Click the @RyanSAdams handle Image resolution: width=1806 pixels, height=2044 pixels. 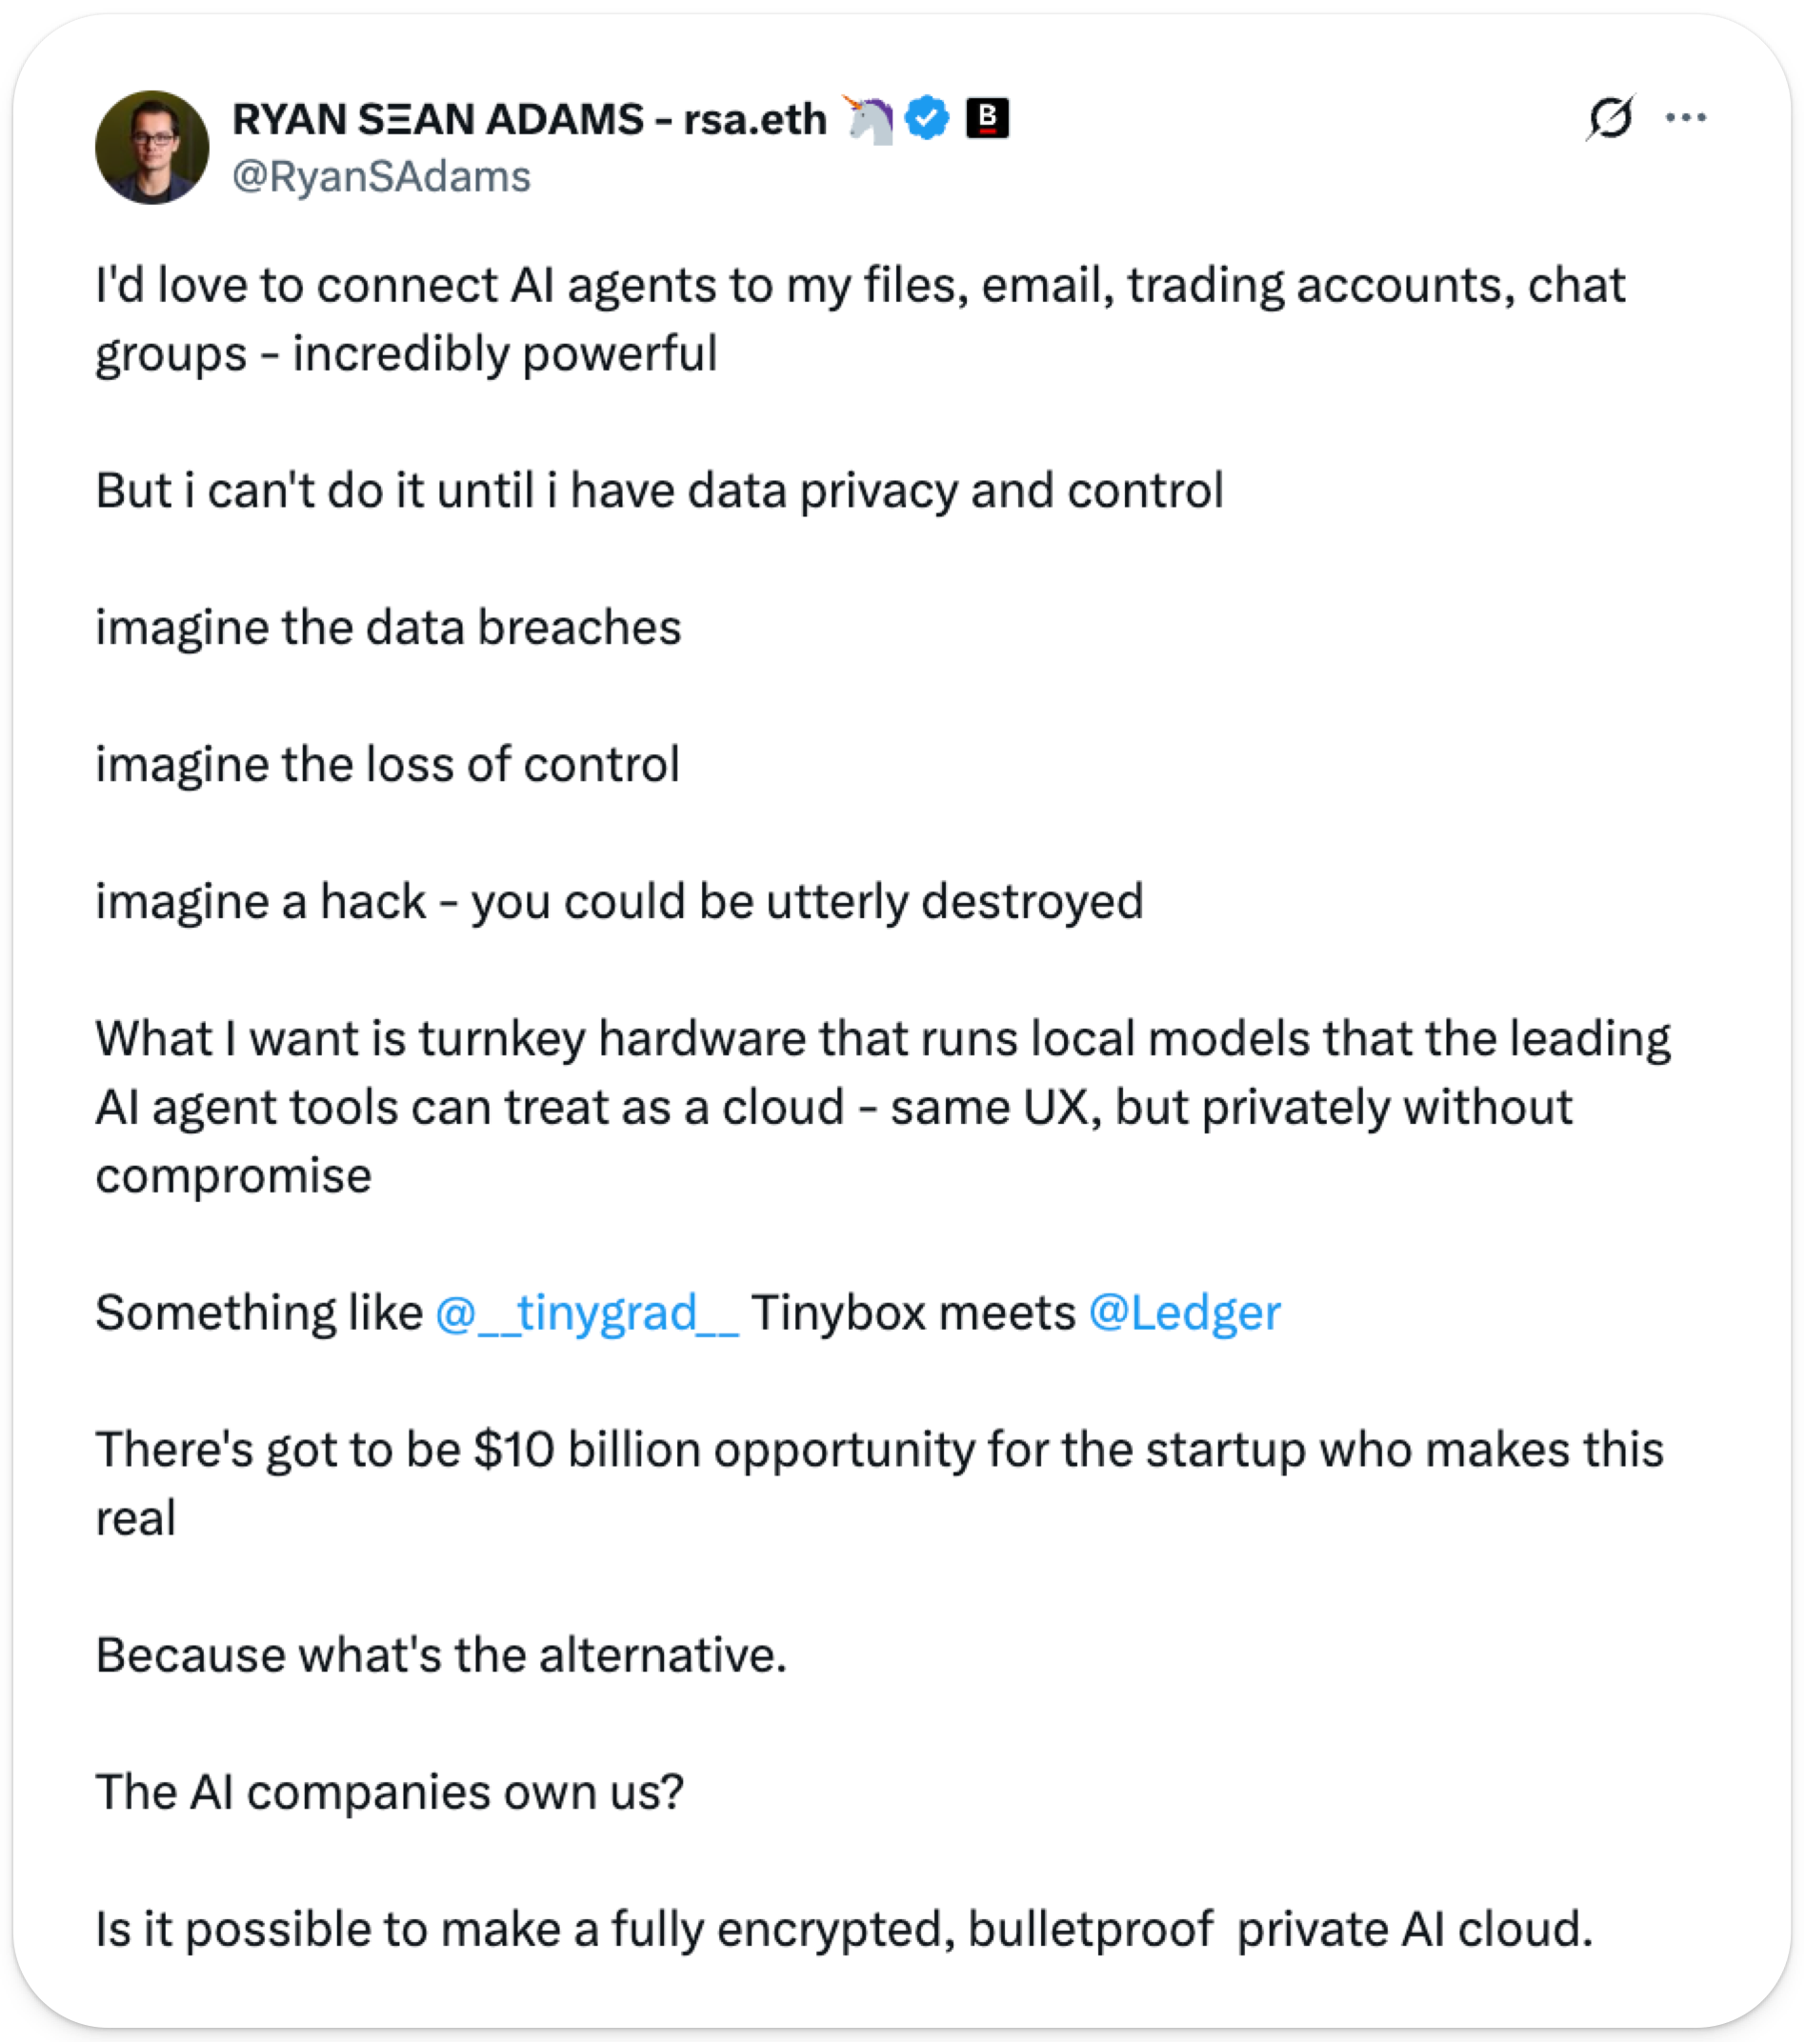[x=381, y=177]
